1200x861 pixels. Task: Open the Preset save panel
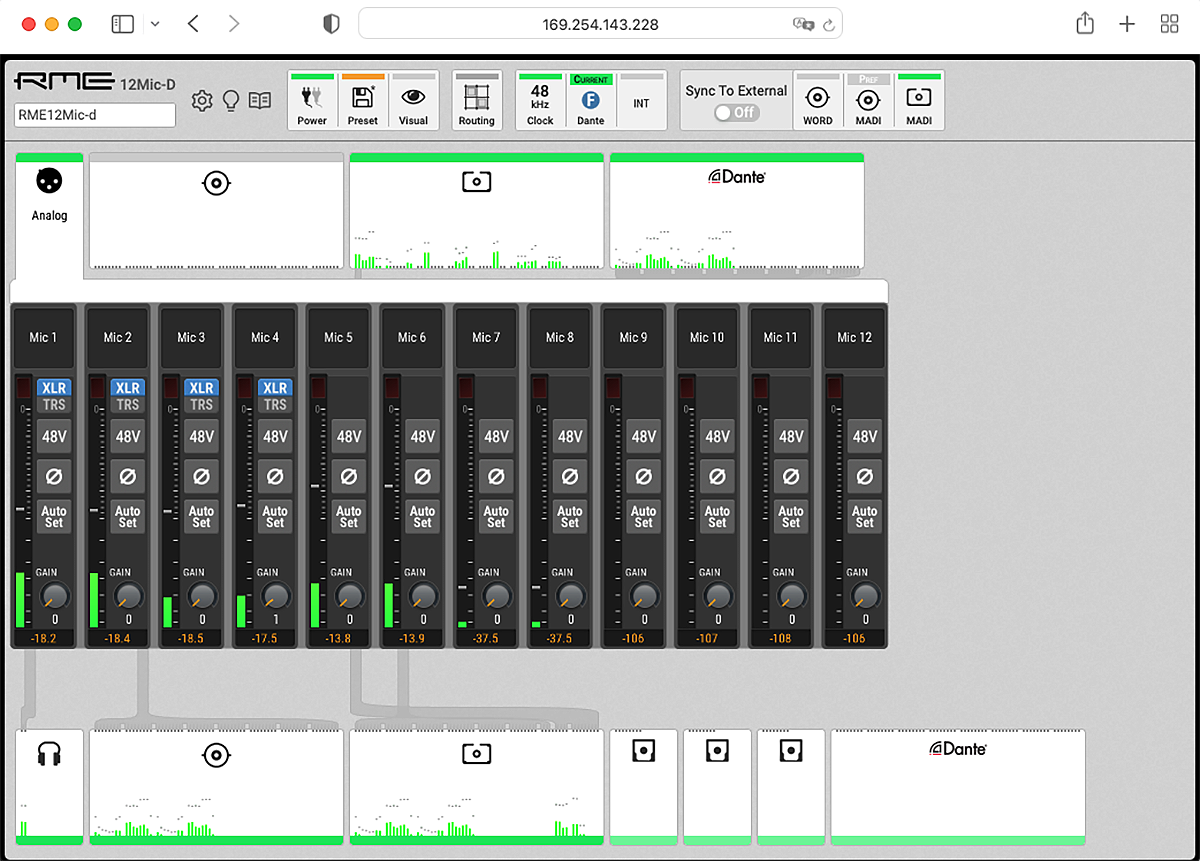click(x=363, y=100)
